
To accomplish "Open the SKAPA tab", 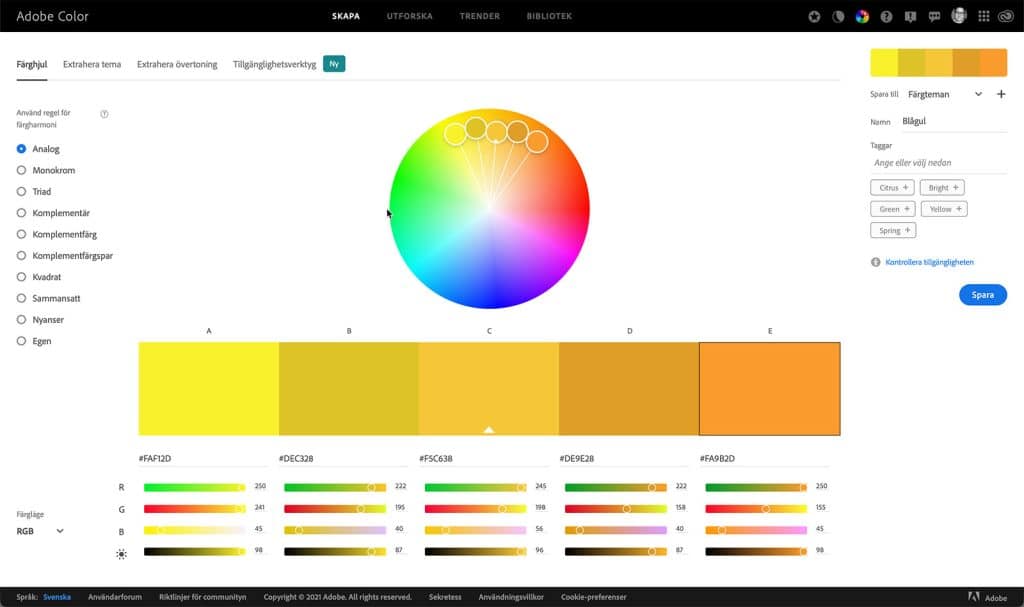I will tap(345, 16).
